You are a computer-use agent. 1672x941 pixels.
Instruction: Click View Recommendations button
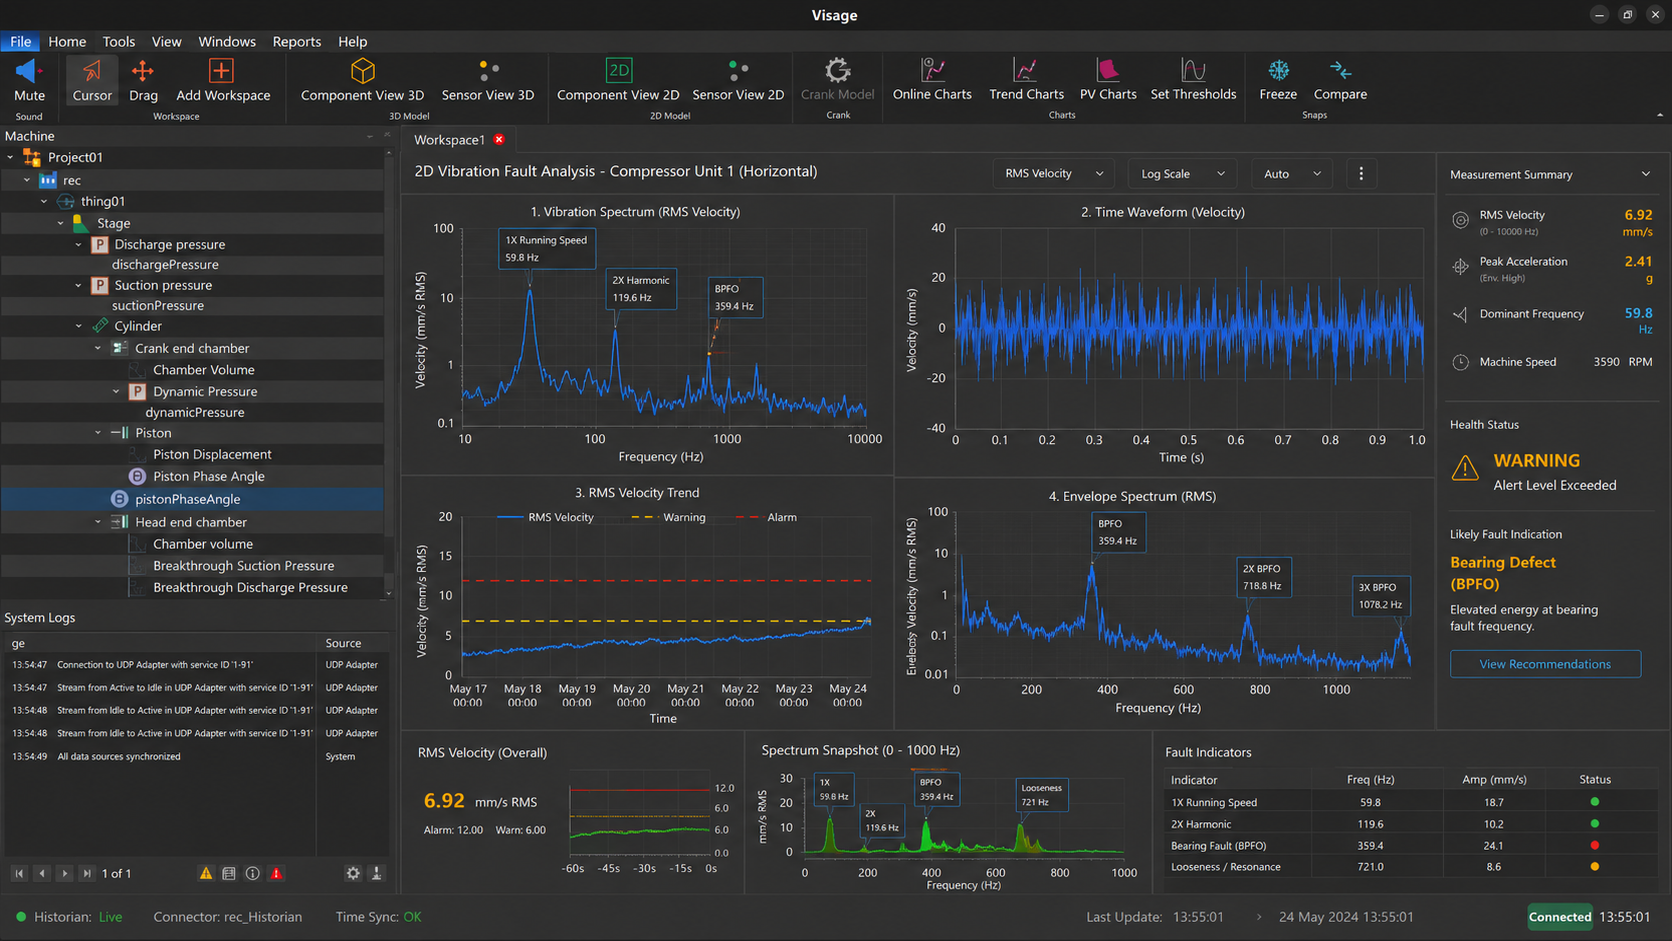click(1545, 664)
